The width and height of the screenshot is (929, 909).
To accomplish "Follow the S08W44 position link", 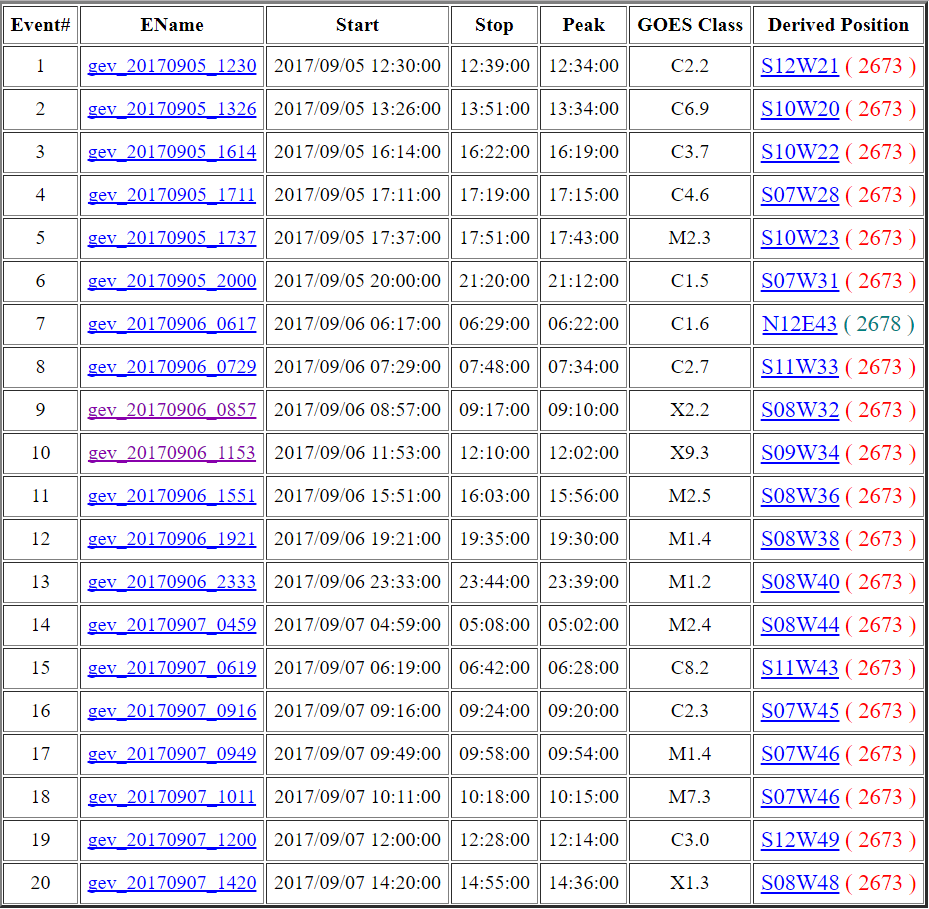I will point(800,625).
